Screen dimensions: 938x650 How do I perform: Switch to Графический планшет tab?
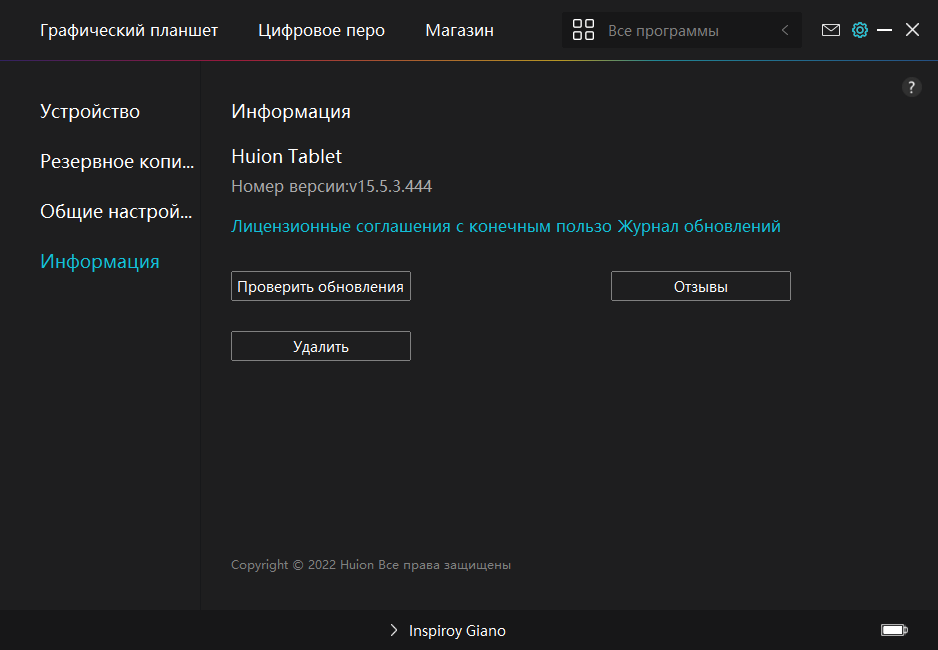(x=129, y=30)
